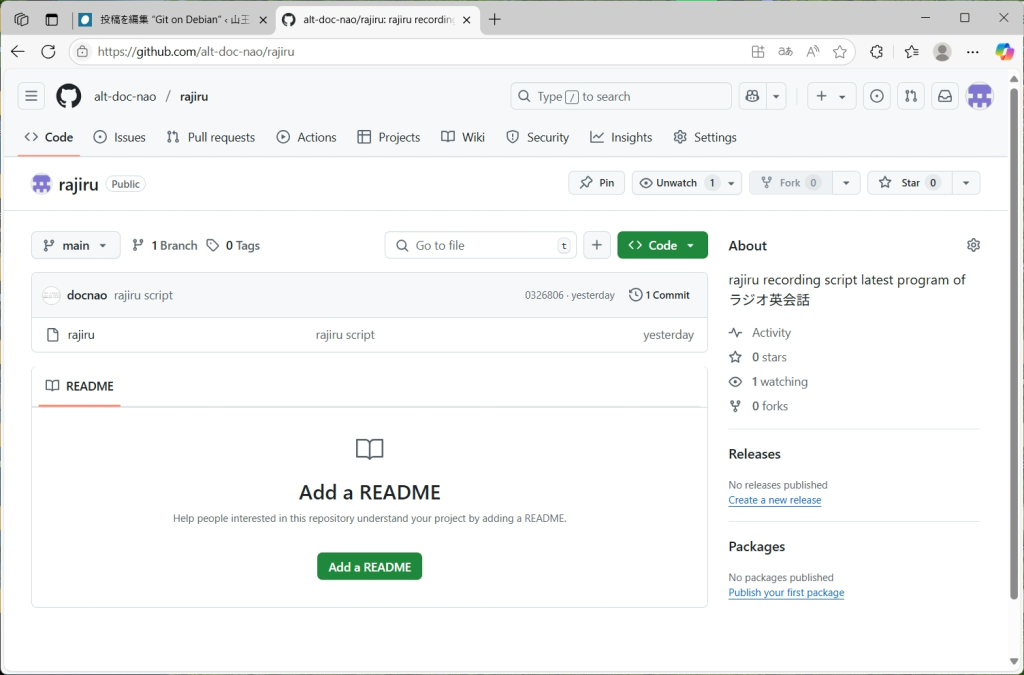
Task: Open the 0 stars link
Action: click(758, 357)
